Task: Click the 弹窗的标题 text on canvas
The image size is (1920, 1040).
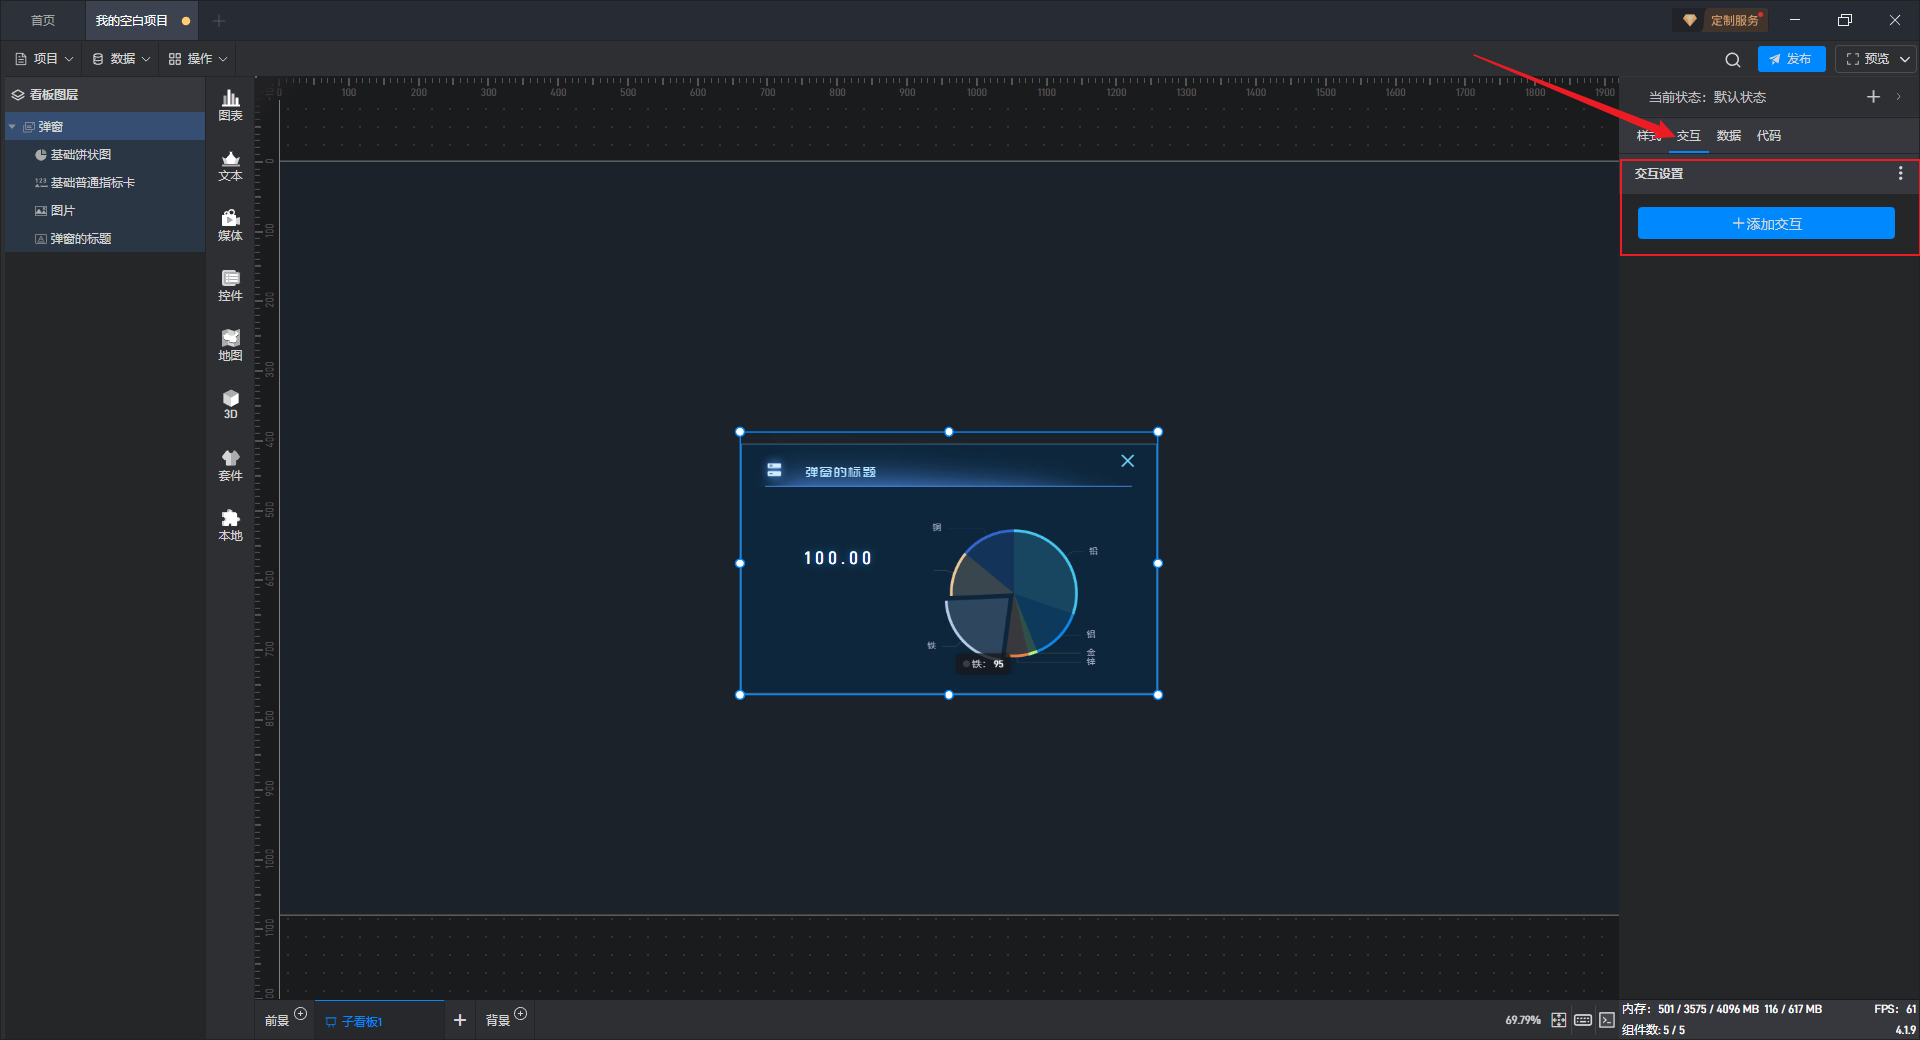Action: click(x=840, y=472)
